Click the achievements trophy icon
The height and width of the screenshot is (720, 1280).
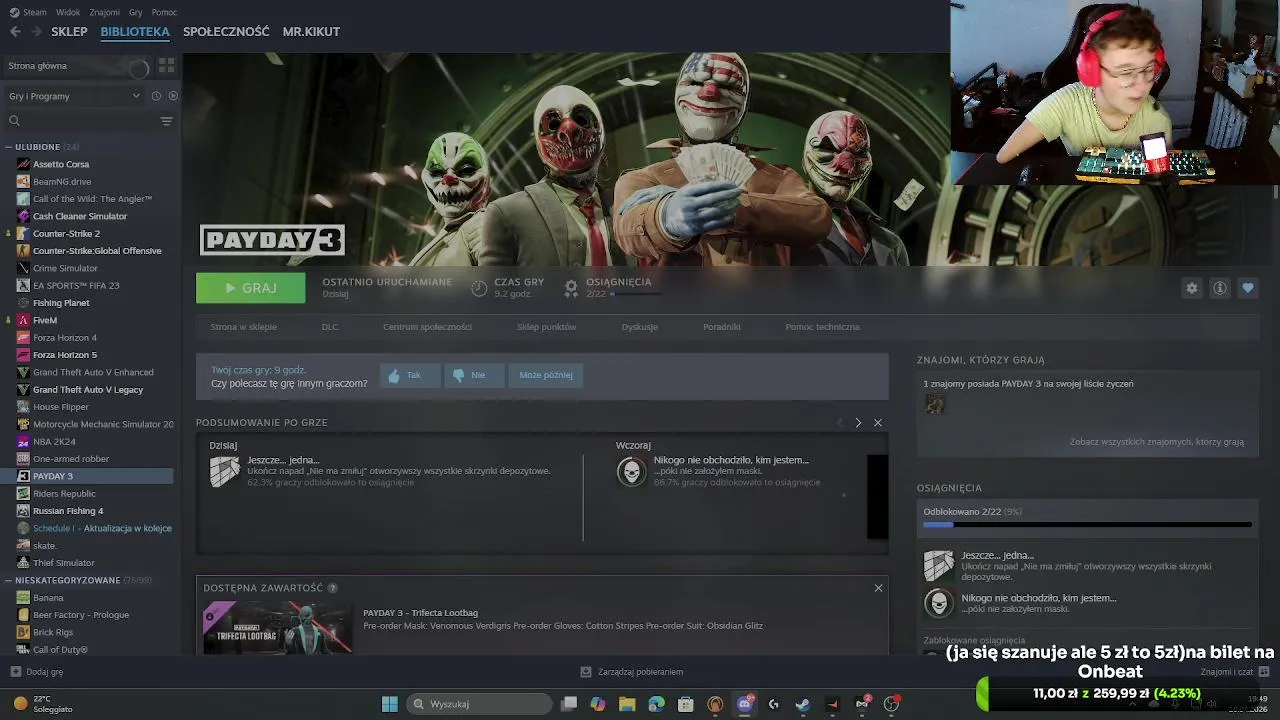pyautogui.click(x=571, y=288)
